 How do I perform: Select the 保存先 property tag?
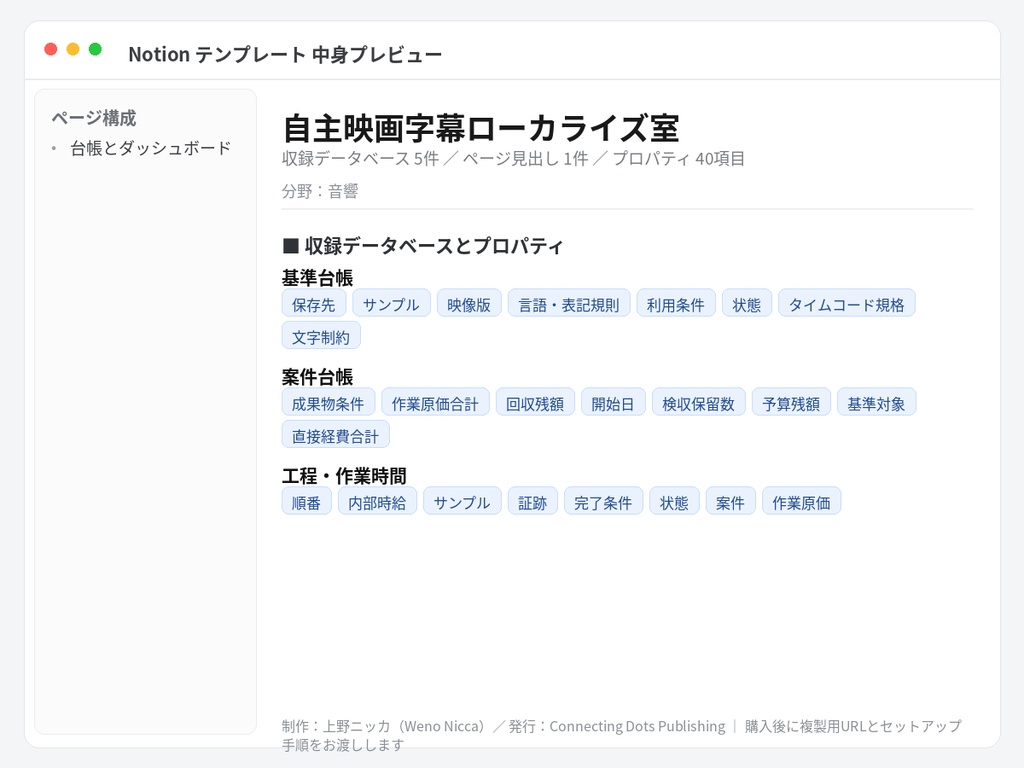314,304
